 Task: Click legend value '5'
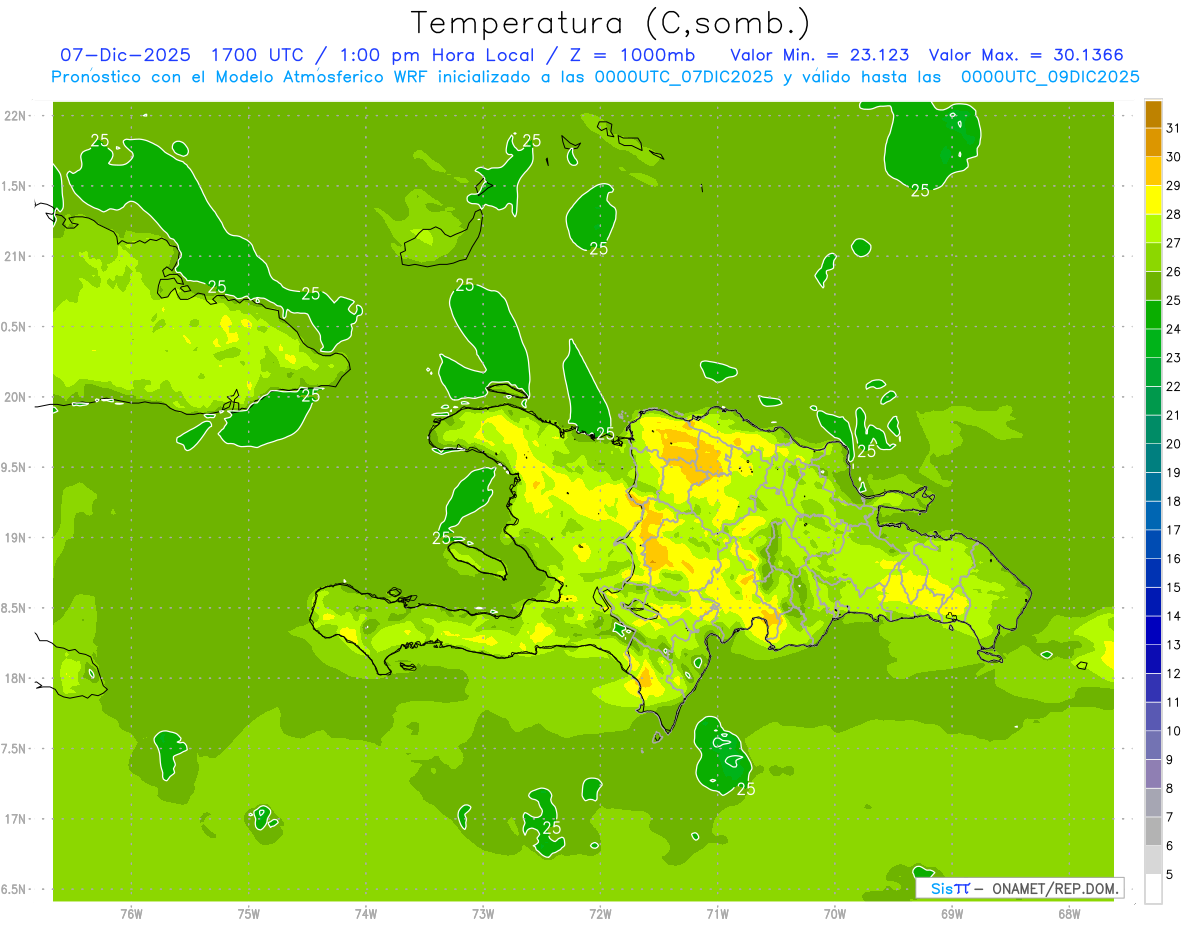point(1170,875)
